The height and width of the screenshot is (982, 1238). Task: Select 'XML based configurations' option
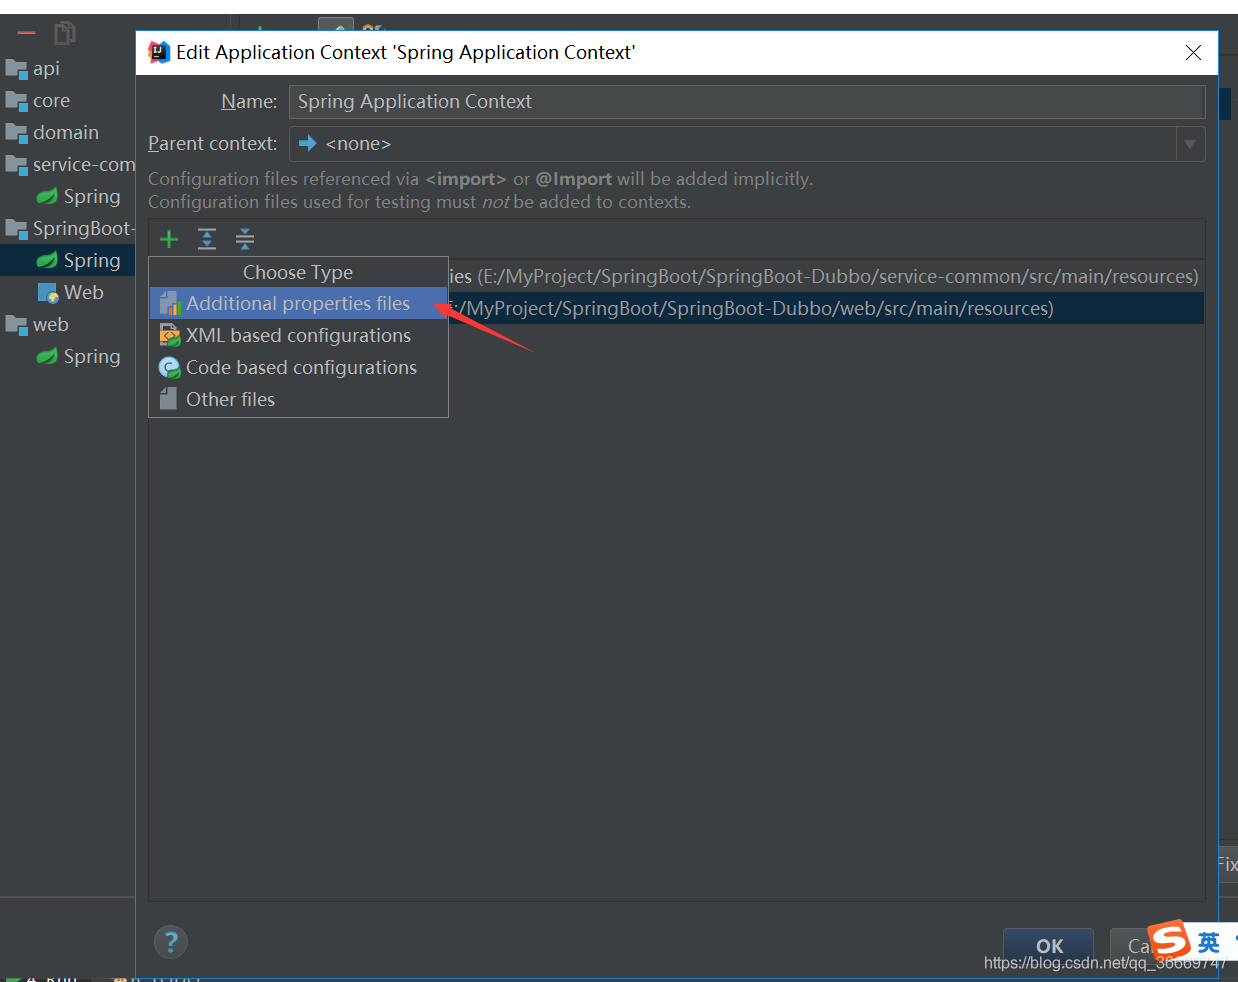point(298,335)
